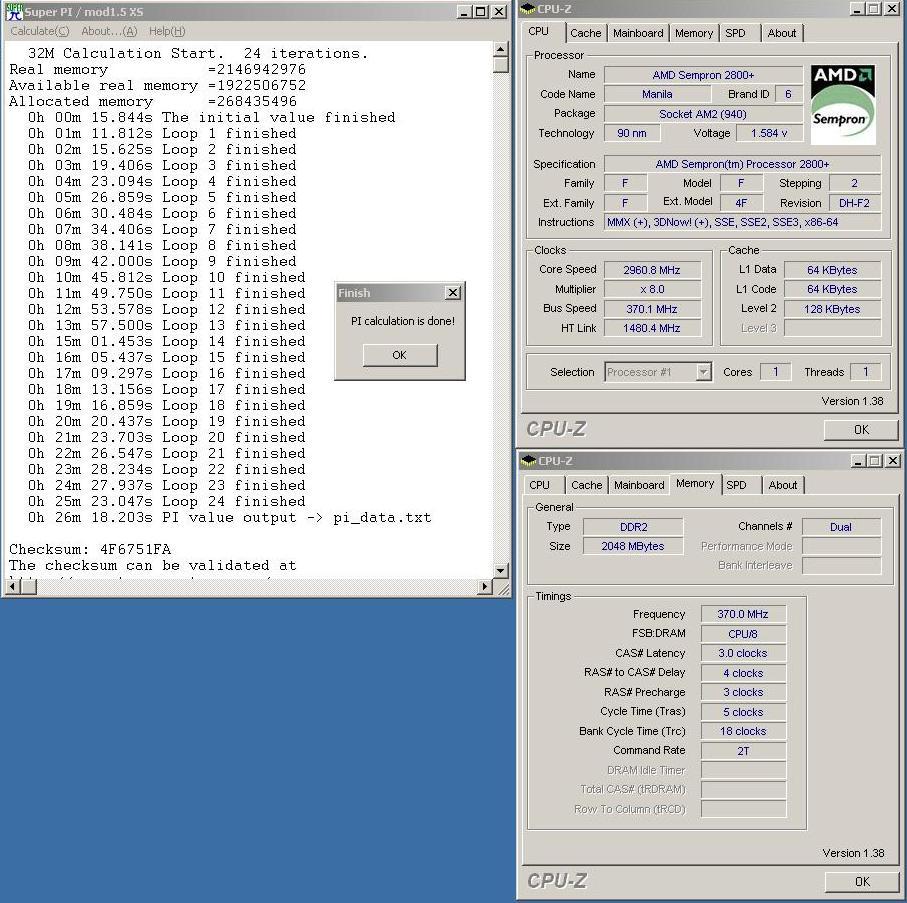Click OK in top CPU-Z window
Image resolution: width=907 pixels, height=903 pixels.
(861, 430)
